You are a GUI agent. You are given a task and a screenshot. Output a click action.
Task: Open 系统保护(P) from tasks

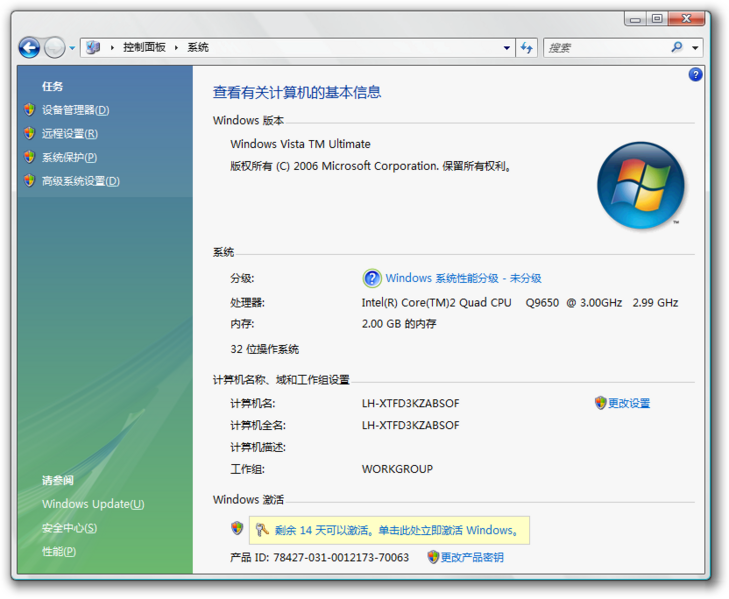(x=69, y=158)
